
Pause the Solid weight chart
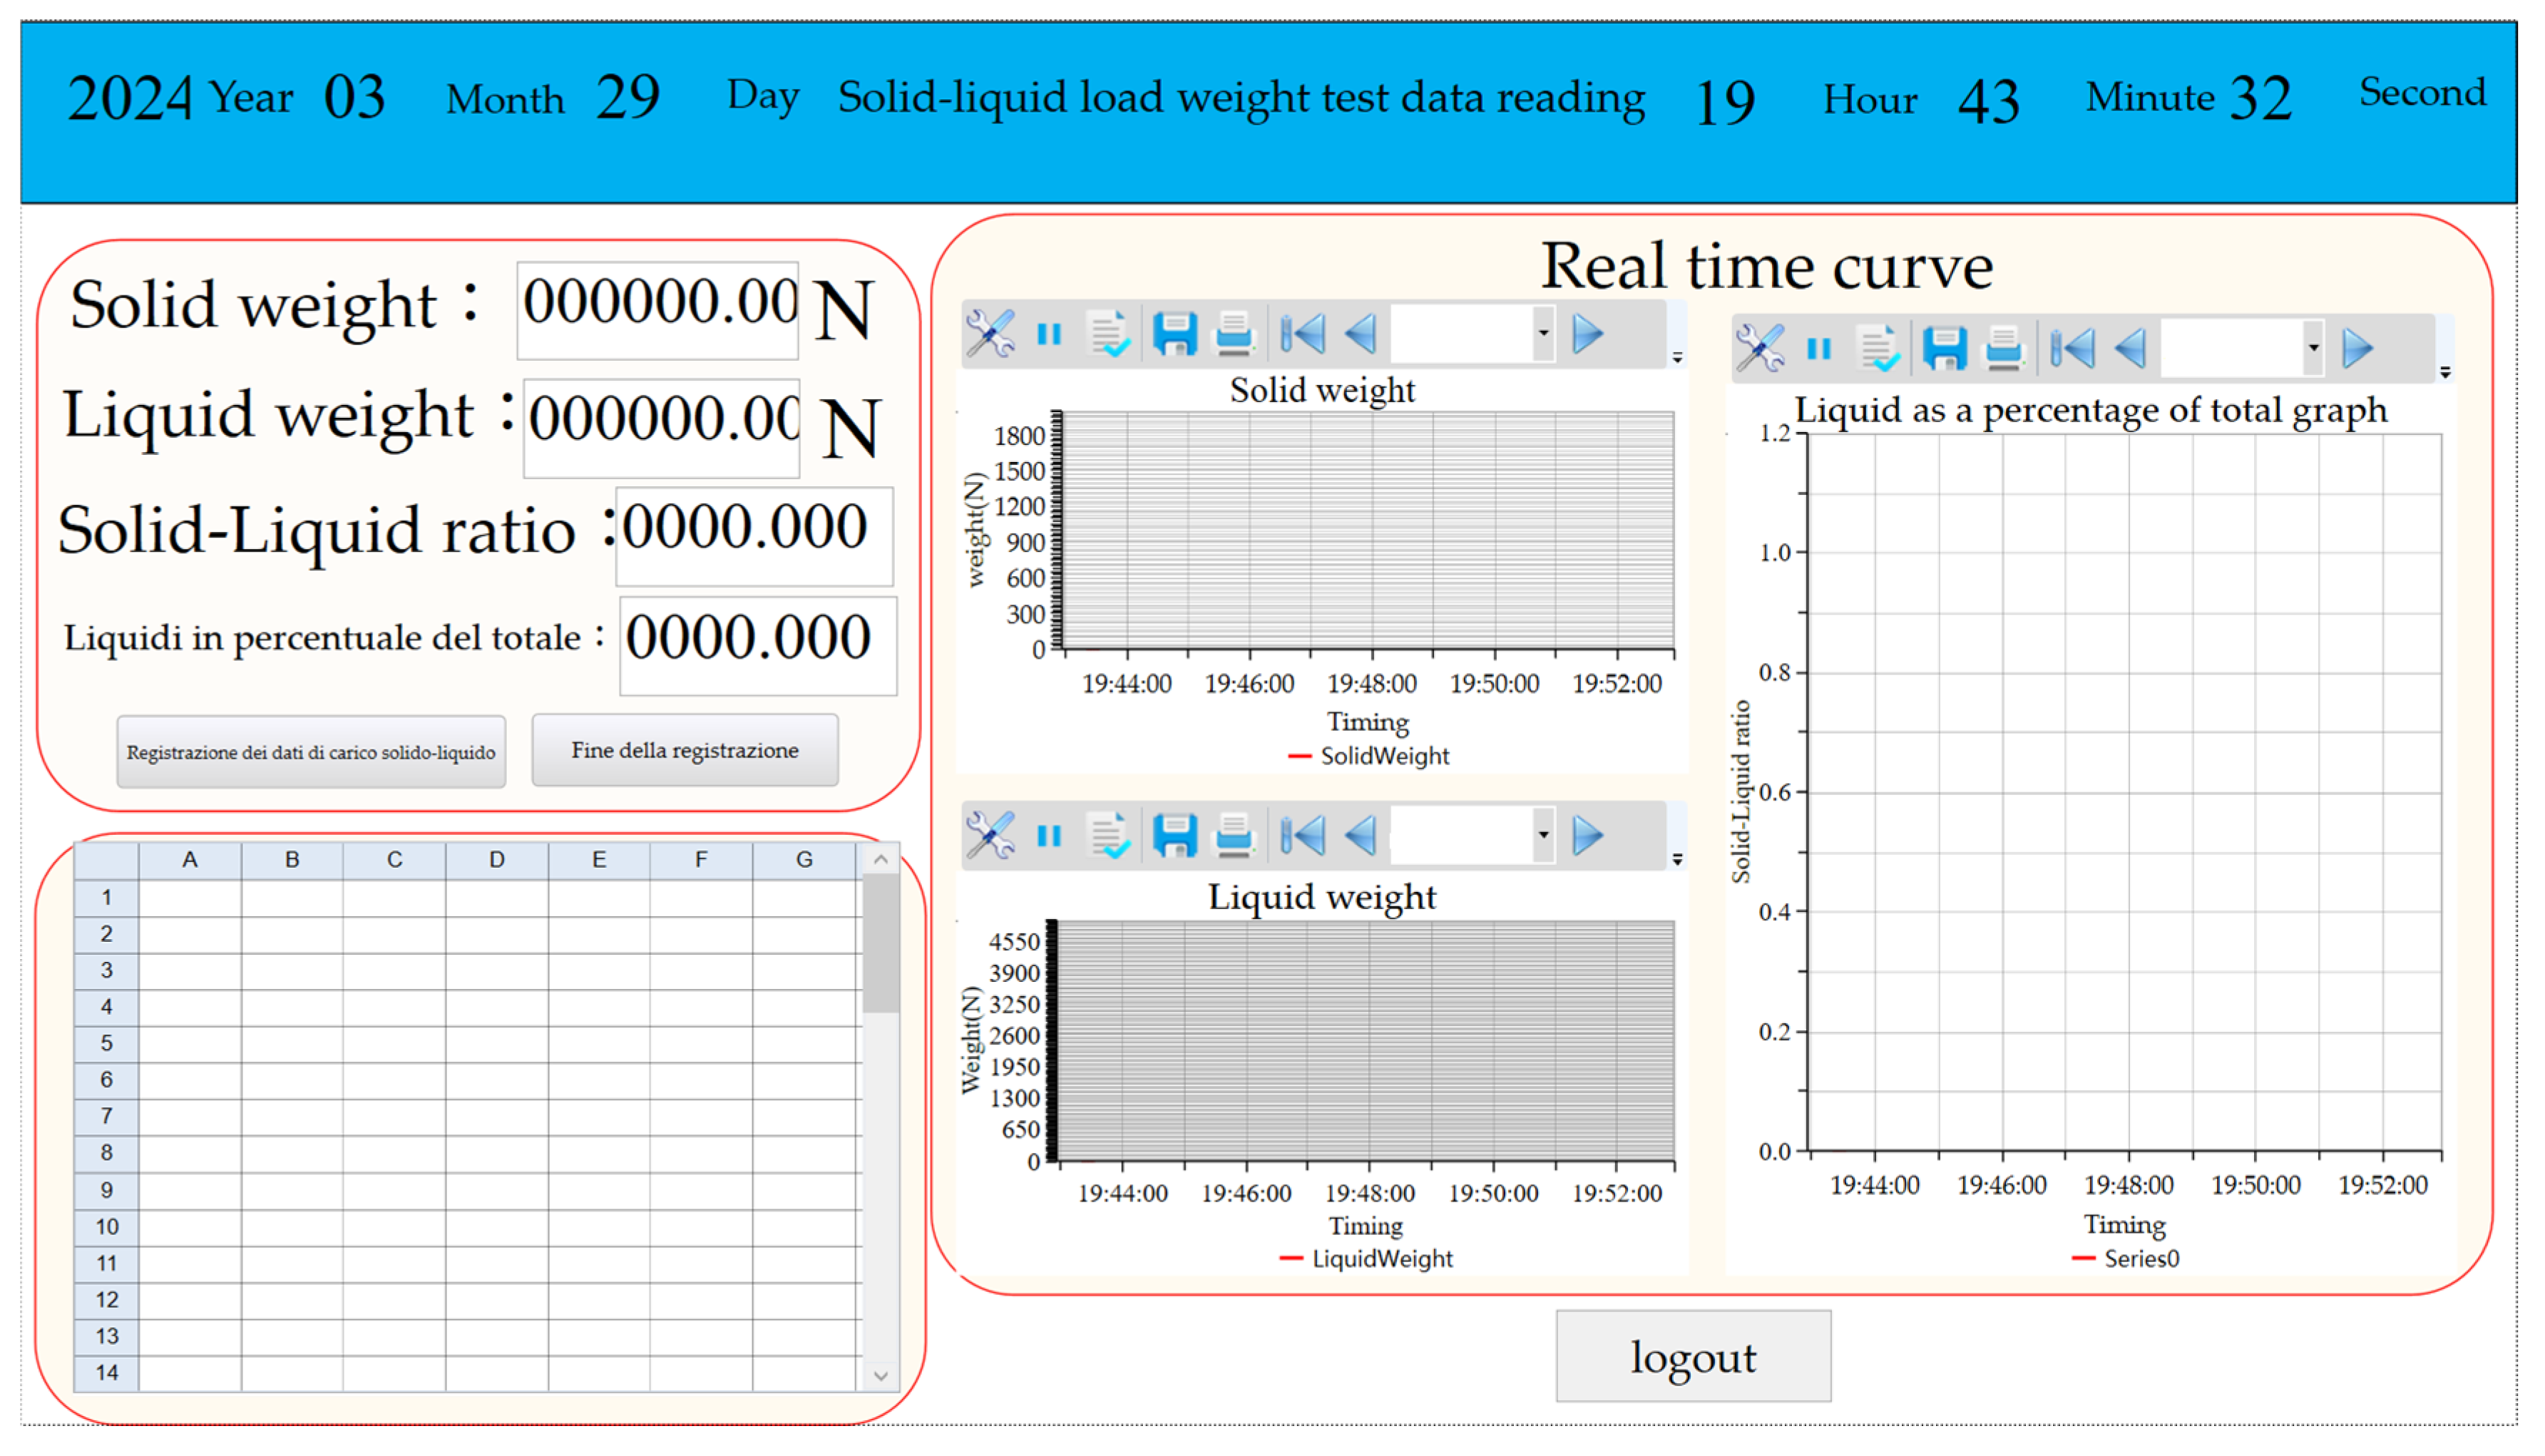1048,334
